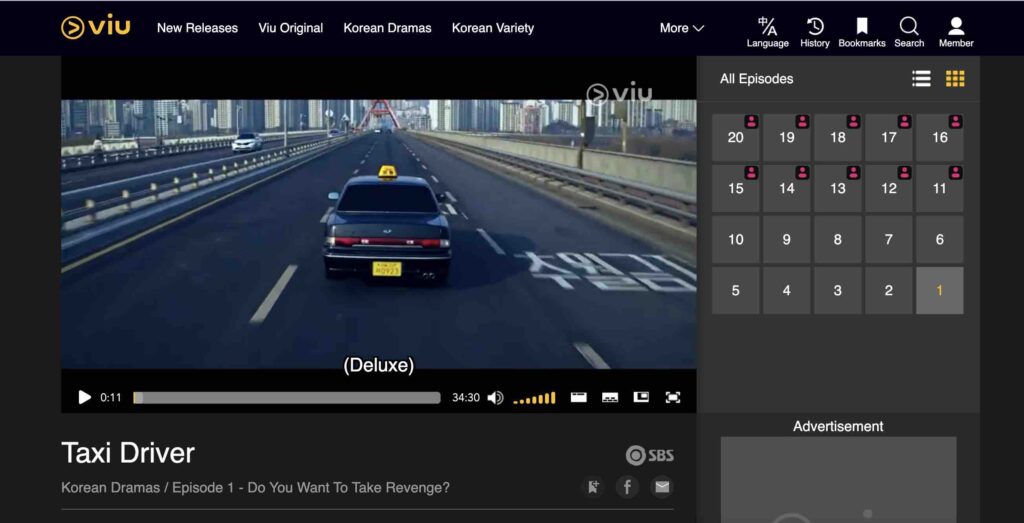Click the advertisement placeholder

pos(839,480)
